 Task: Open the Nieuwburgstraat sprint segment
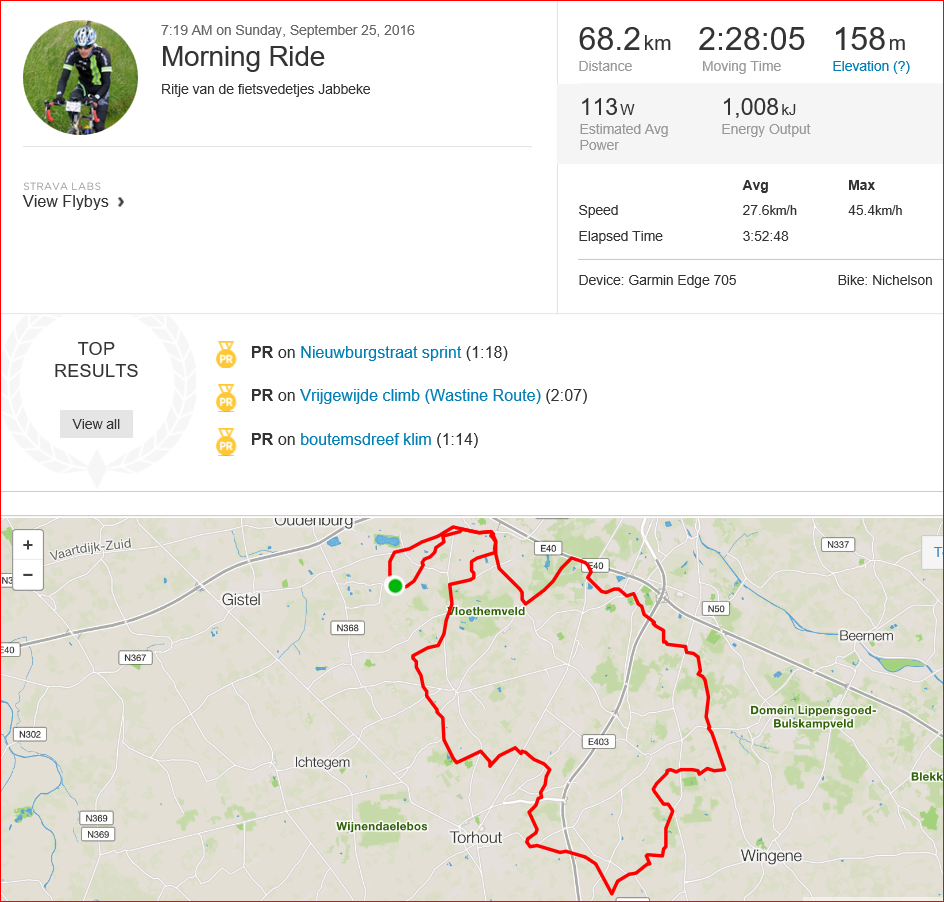pos(380,352)
